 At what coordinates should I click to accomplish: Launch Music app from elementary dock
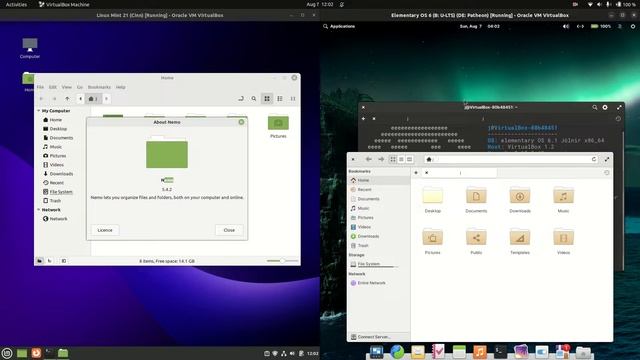[x=480, y=351]
